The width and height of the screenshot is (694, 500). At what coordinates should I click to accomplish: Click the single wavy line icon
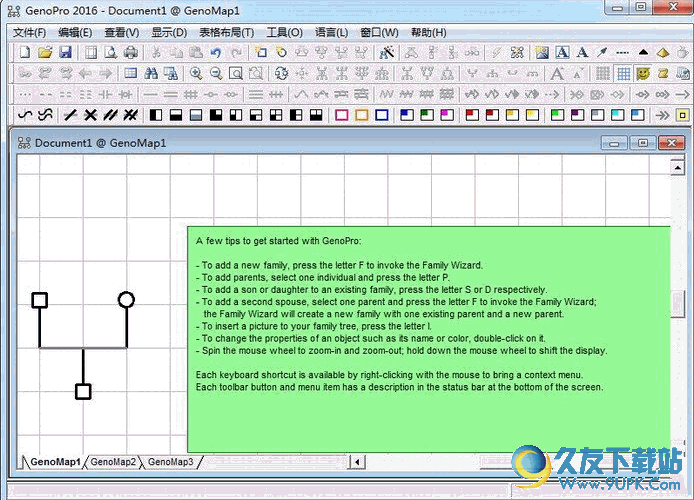click(25, 115)
